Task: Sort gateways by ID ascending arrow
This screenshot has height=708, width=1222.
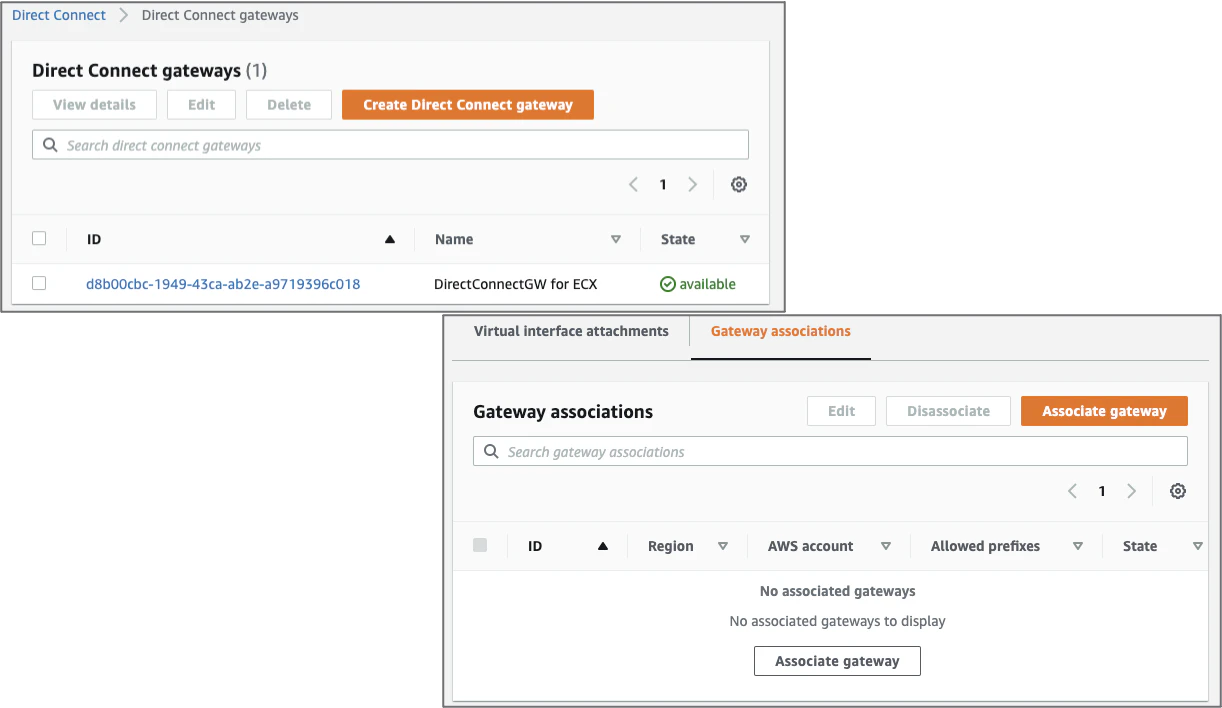Action: click(x=390, y=240)
